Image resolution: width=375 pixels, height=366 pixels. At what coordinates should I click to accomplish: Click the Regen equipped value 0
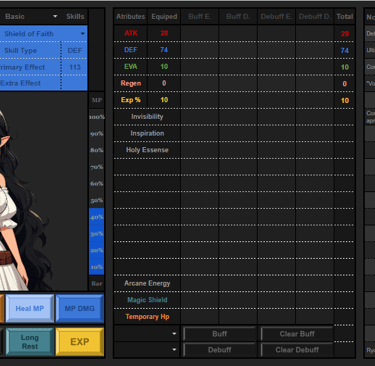pos(164,83)
